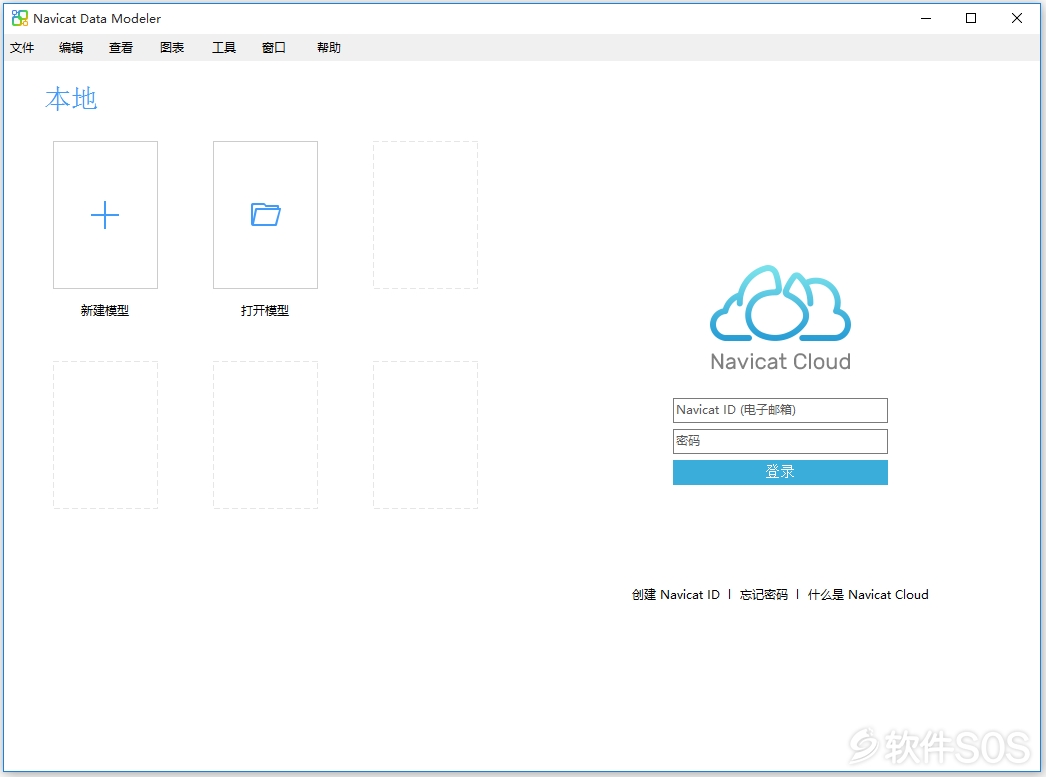This screenshot has height=777, width=1046.
Task: Minimize the Navicat Data Modeler window
Action: click(x=926, y=18)
